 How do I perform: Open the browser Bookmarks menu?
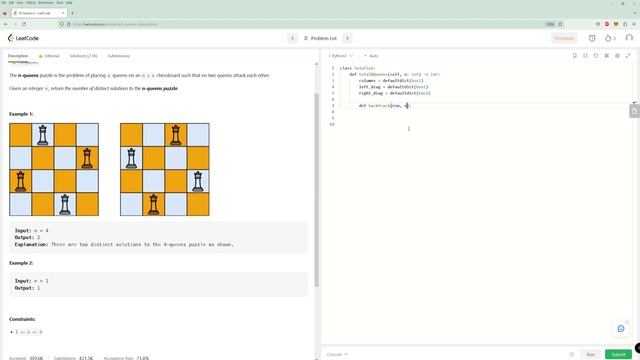(x=46, y=2)
